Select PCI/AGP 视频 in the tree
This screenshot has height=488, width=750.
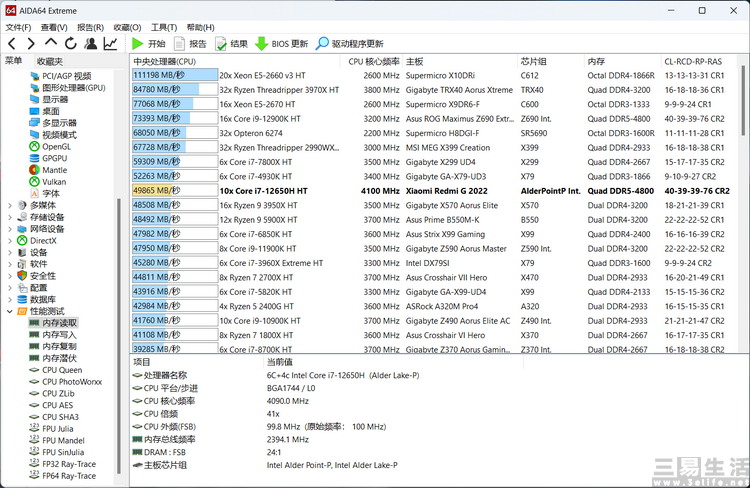tap(66, 76)
